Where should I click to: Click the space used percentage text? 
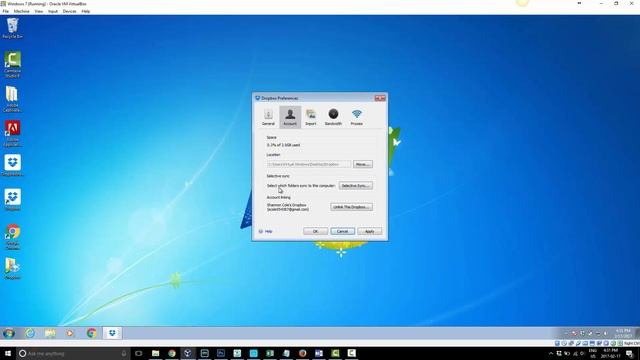(x=284, y=145)
